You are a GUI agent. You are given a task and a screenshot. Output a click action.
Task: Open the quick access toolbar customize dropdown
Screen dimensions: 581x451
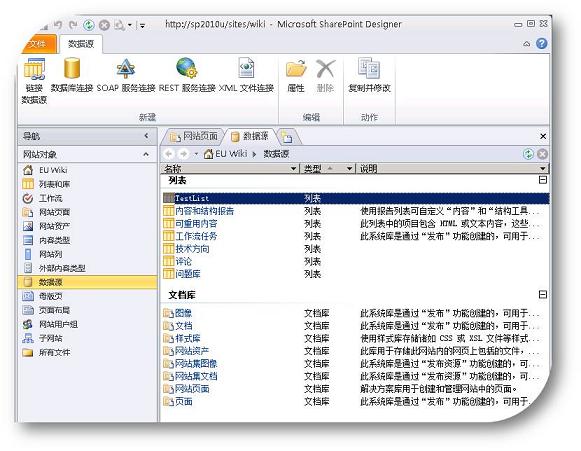142,26
